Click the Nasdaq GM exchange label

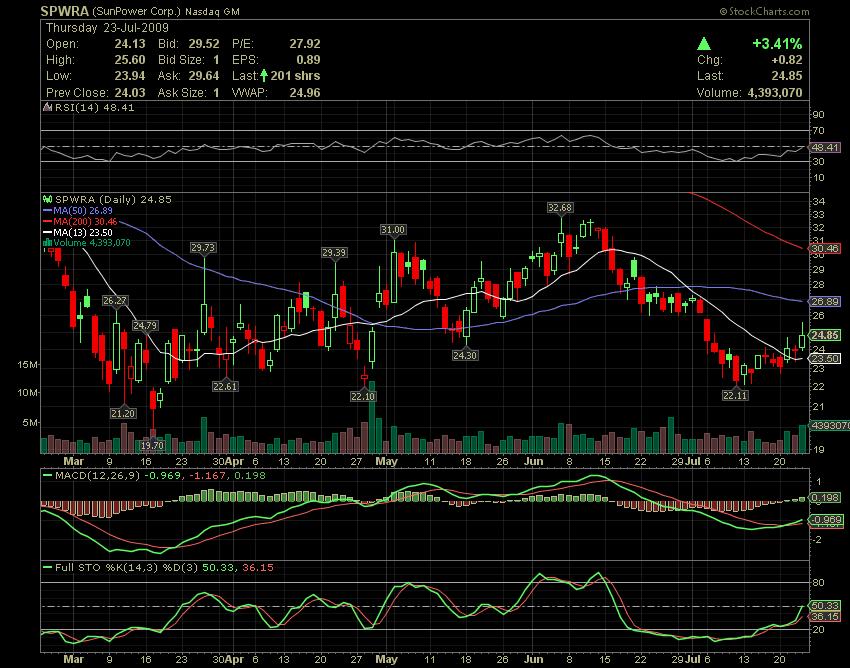point(212,11)
